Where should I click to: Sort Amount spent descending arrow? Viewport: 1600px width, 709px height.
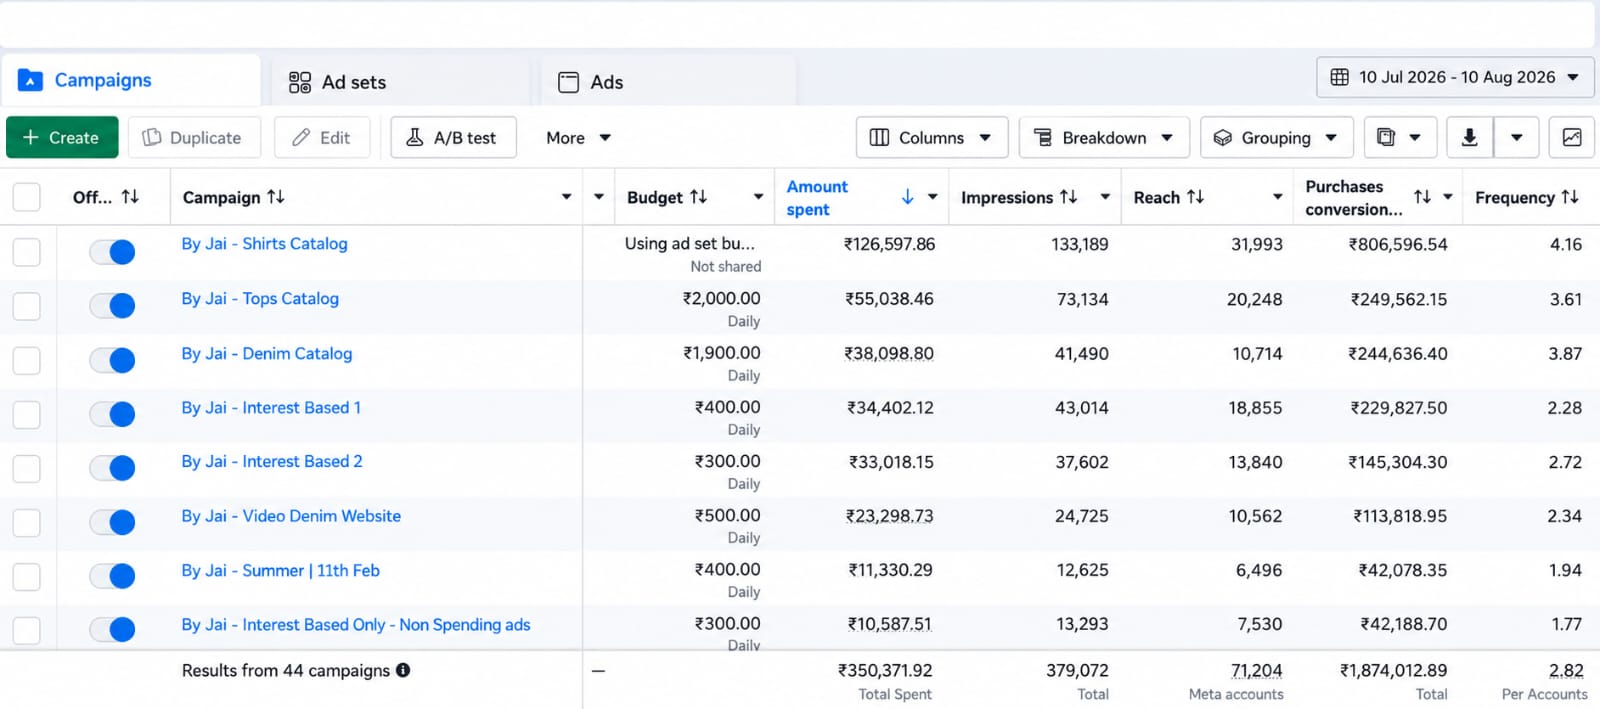coord(907,197)
